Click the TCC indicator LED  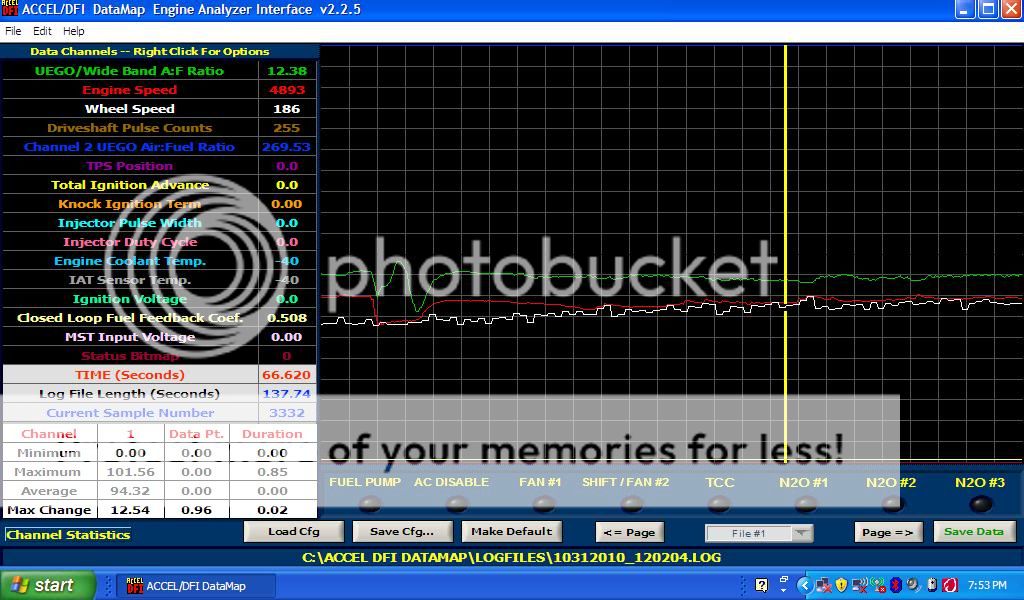718,504
